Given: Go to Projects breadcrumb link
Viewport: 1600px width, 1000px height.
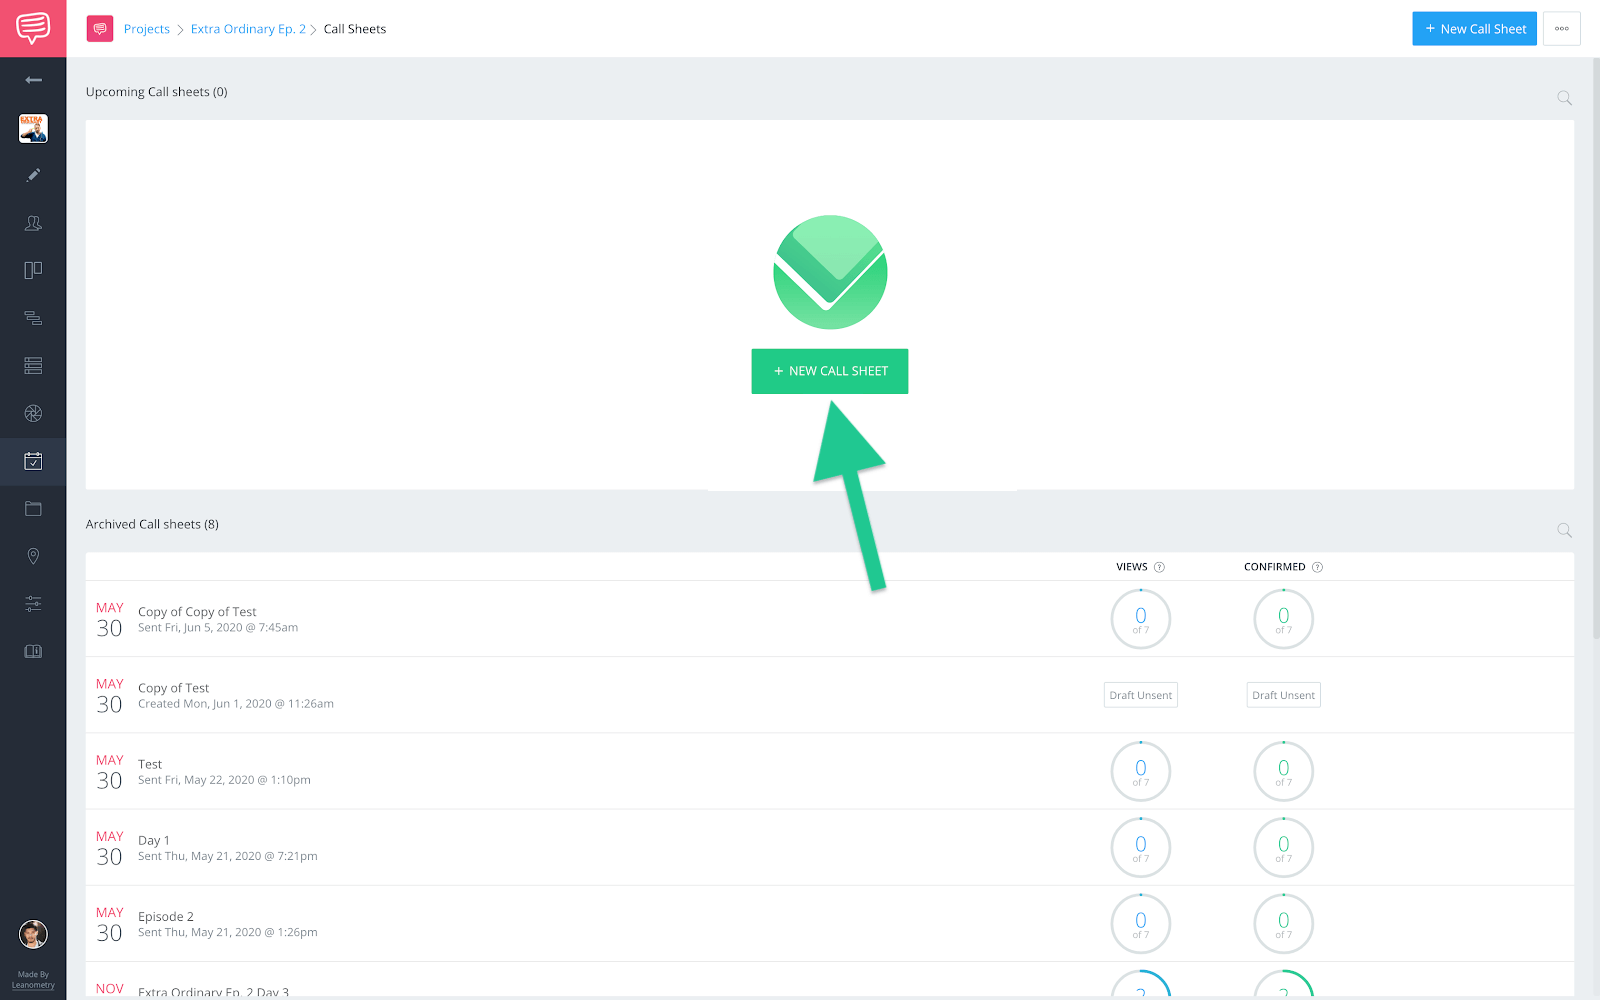Looking at the screenshot, I should (x=147, y=29).
